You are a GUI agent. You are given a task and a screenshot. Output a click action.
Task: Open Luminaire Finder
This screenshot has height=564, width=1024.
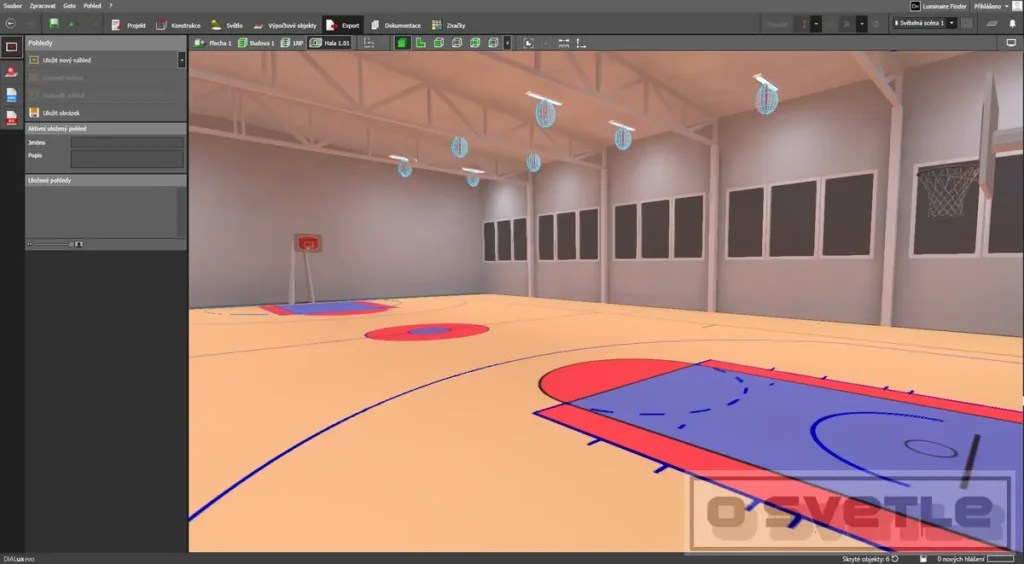click(x=938, y=6)
